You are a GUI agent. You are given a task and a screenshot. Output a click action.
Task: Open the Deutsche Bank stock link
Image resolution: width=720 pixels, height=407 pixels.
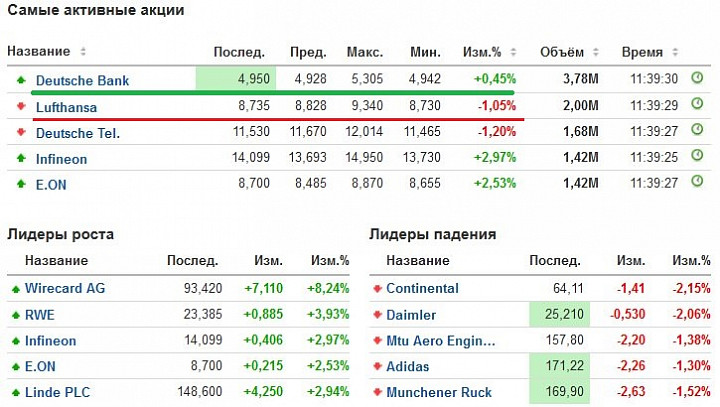click(x=82, y=80)
